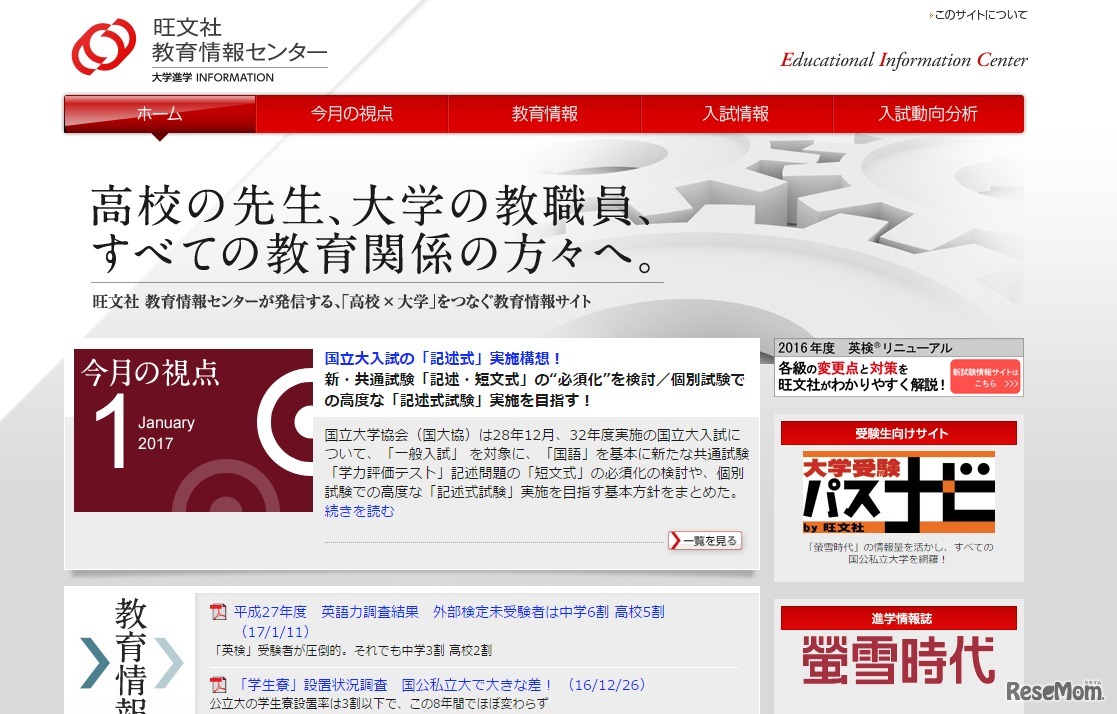Click 一覧を見る button
Viewport: 1117px width, 714px height.
click(705, 541)
